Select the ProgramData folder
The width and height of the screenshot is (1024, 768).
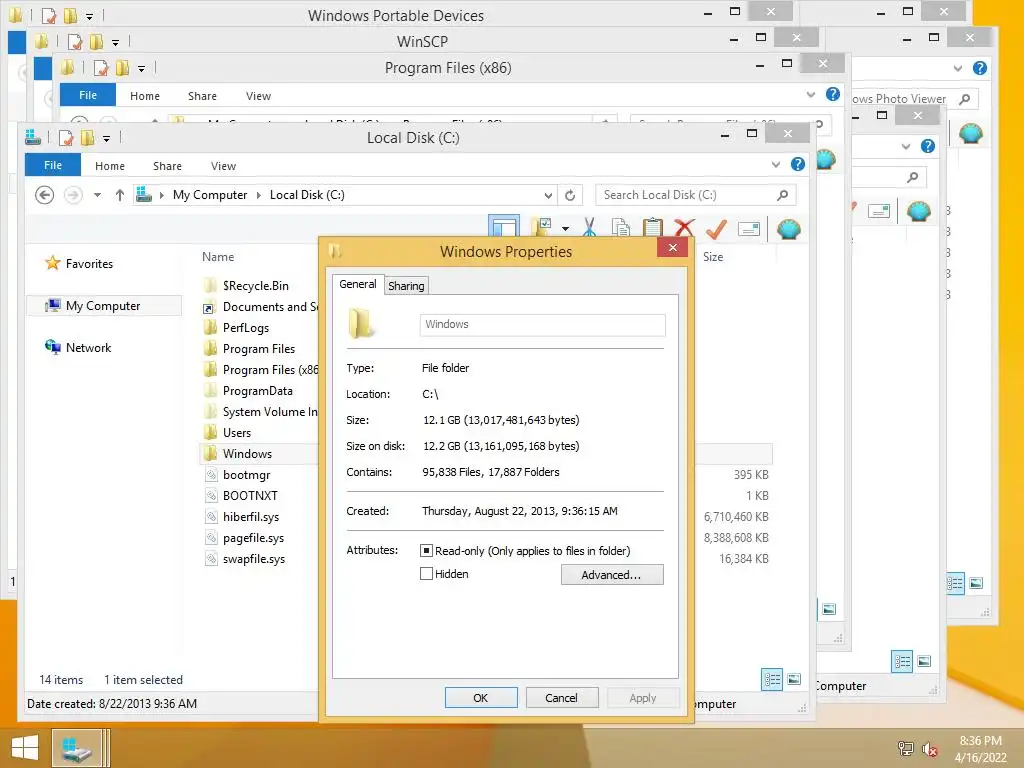[x=257, y=391]
